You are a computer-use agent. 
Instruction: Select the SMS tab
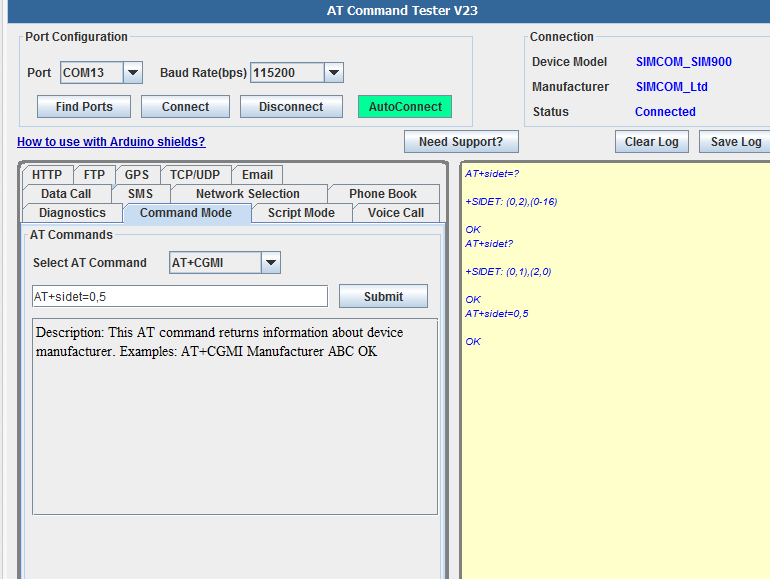coord(140,194)
